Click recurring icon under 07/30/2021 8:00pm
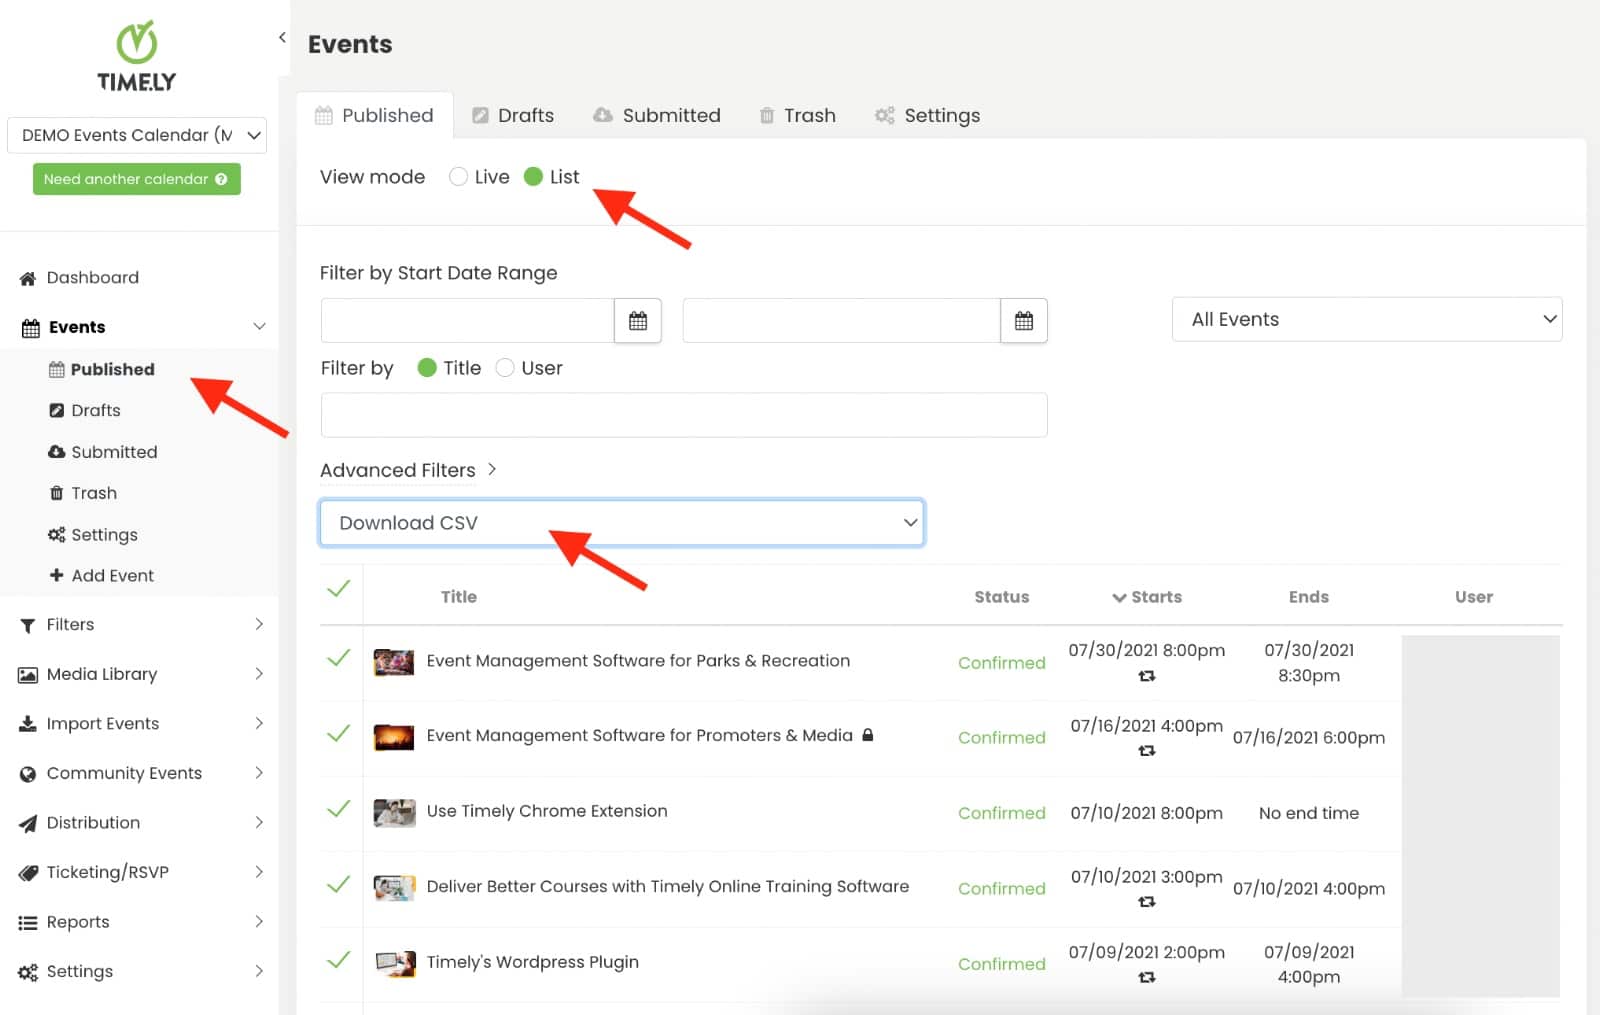The width and height of the screenshot is (1600, 1015). tap(1146, 677)
